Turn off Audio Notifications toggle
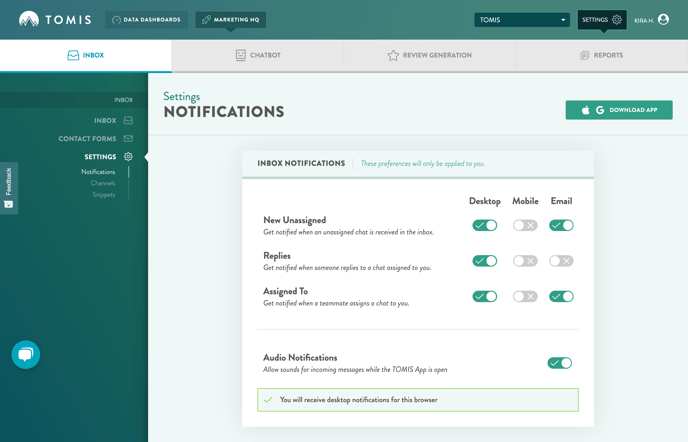688x442 pixels. (559, 363)
